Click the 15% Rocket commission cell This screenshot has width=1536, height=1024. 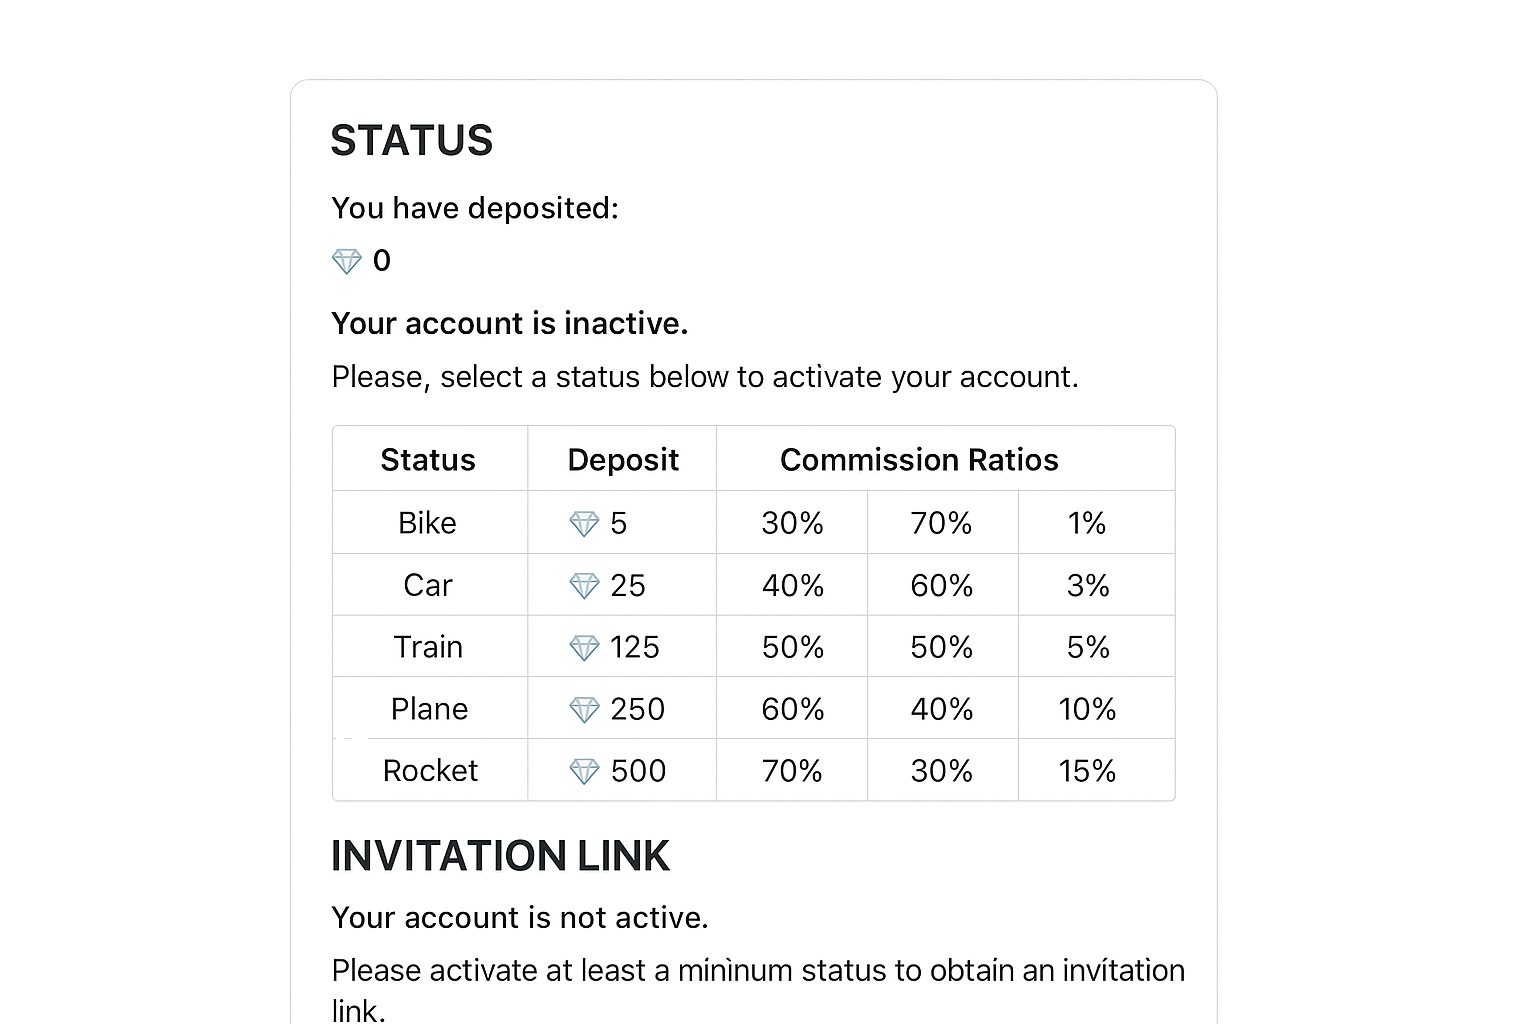1087,771
